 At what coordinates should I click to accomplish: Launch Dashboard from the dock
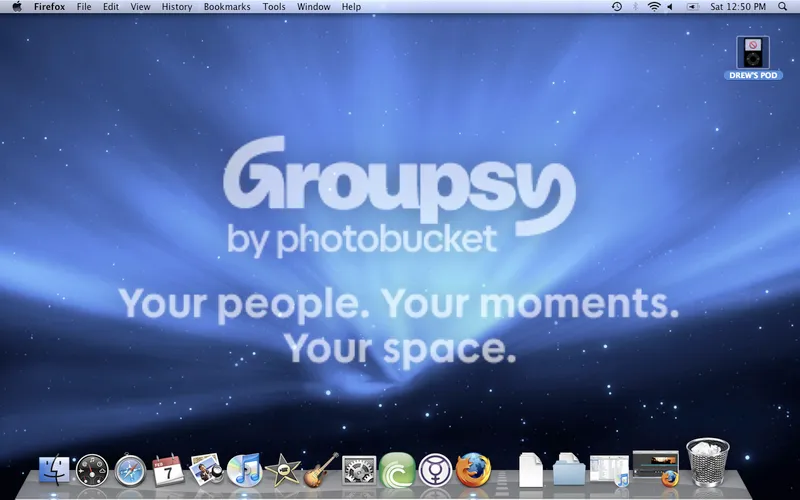[x=92, y=470]
